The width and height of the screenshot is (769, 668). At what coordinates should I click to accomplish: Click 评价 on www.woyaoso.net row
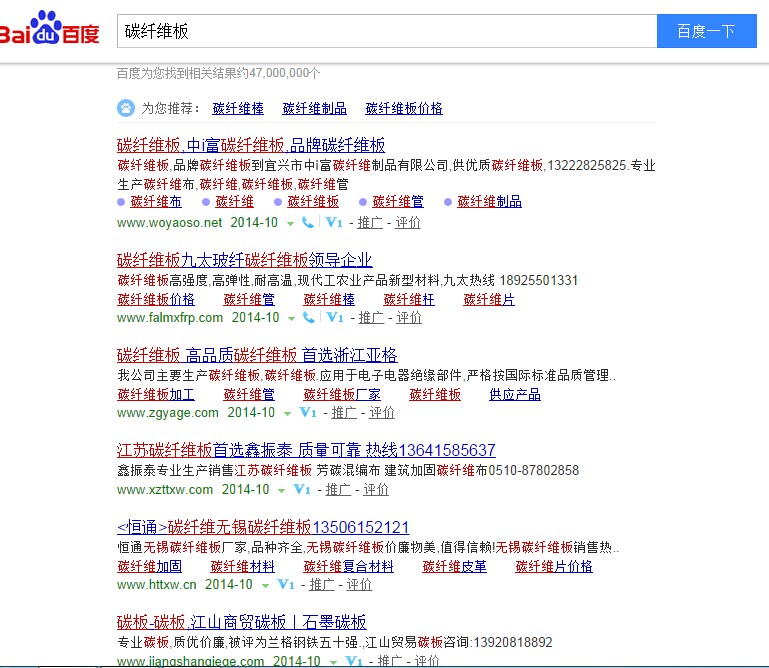click(408, 223)
